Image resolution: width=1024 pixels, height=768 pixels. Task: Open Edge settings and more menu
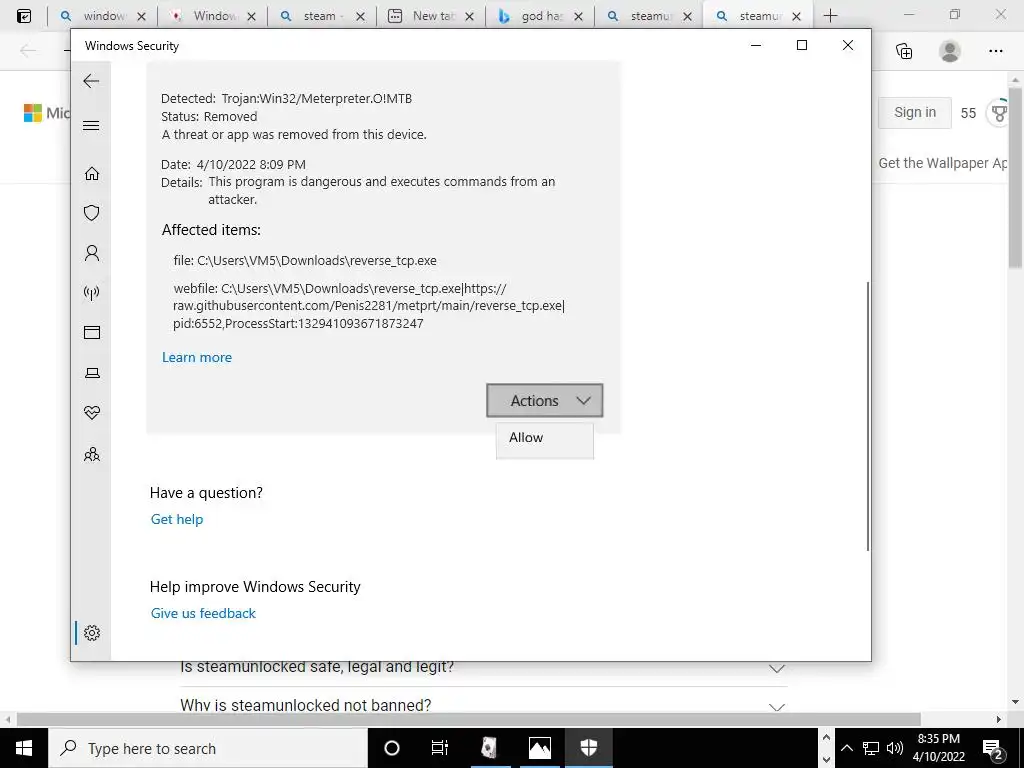click(x=995, y=51)
